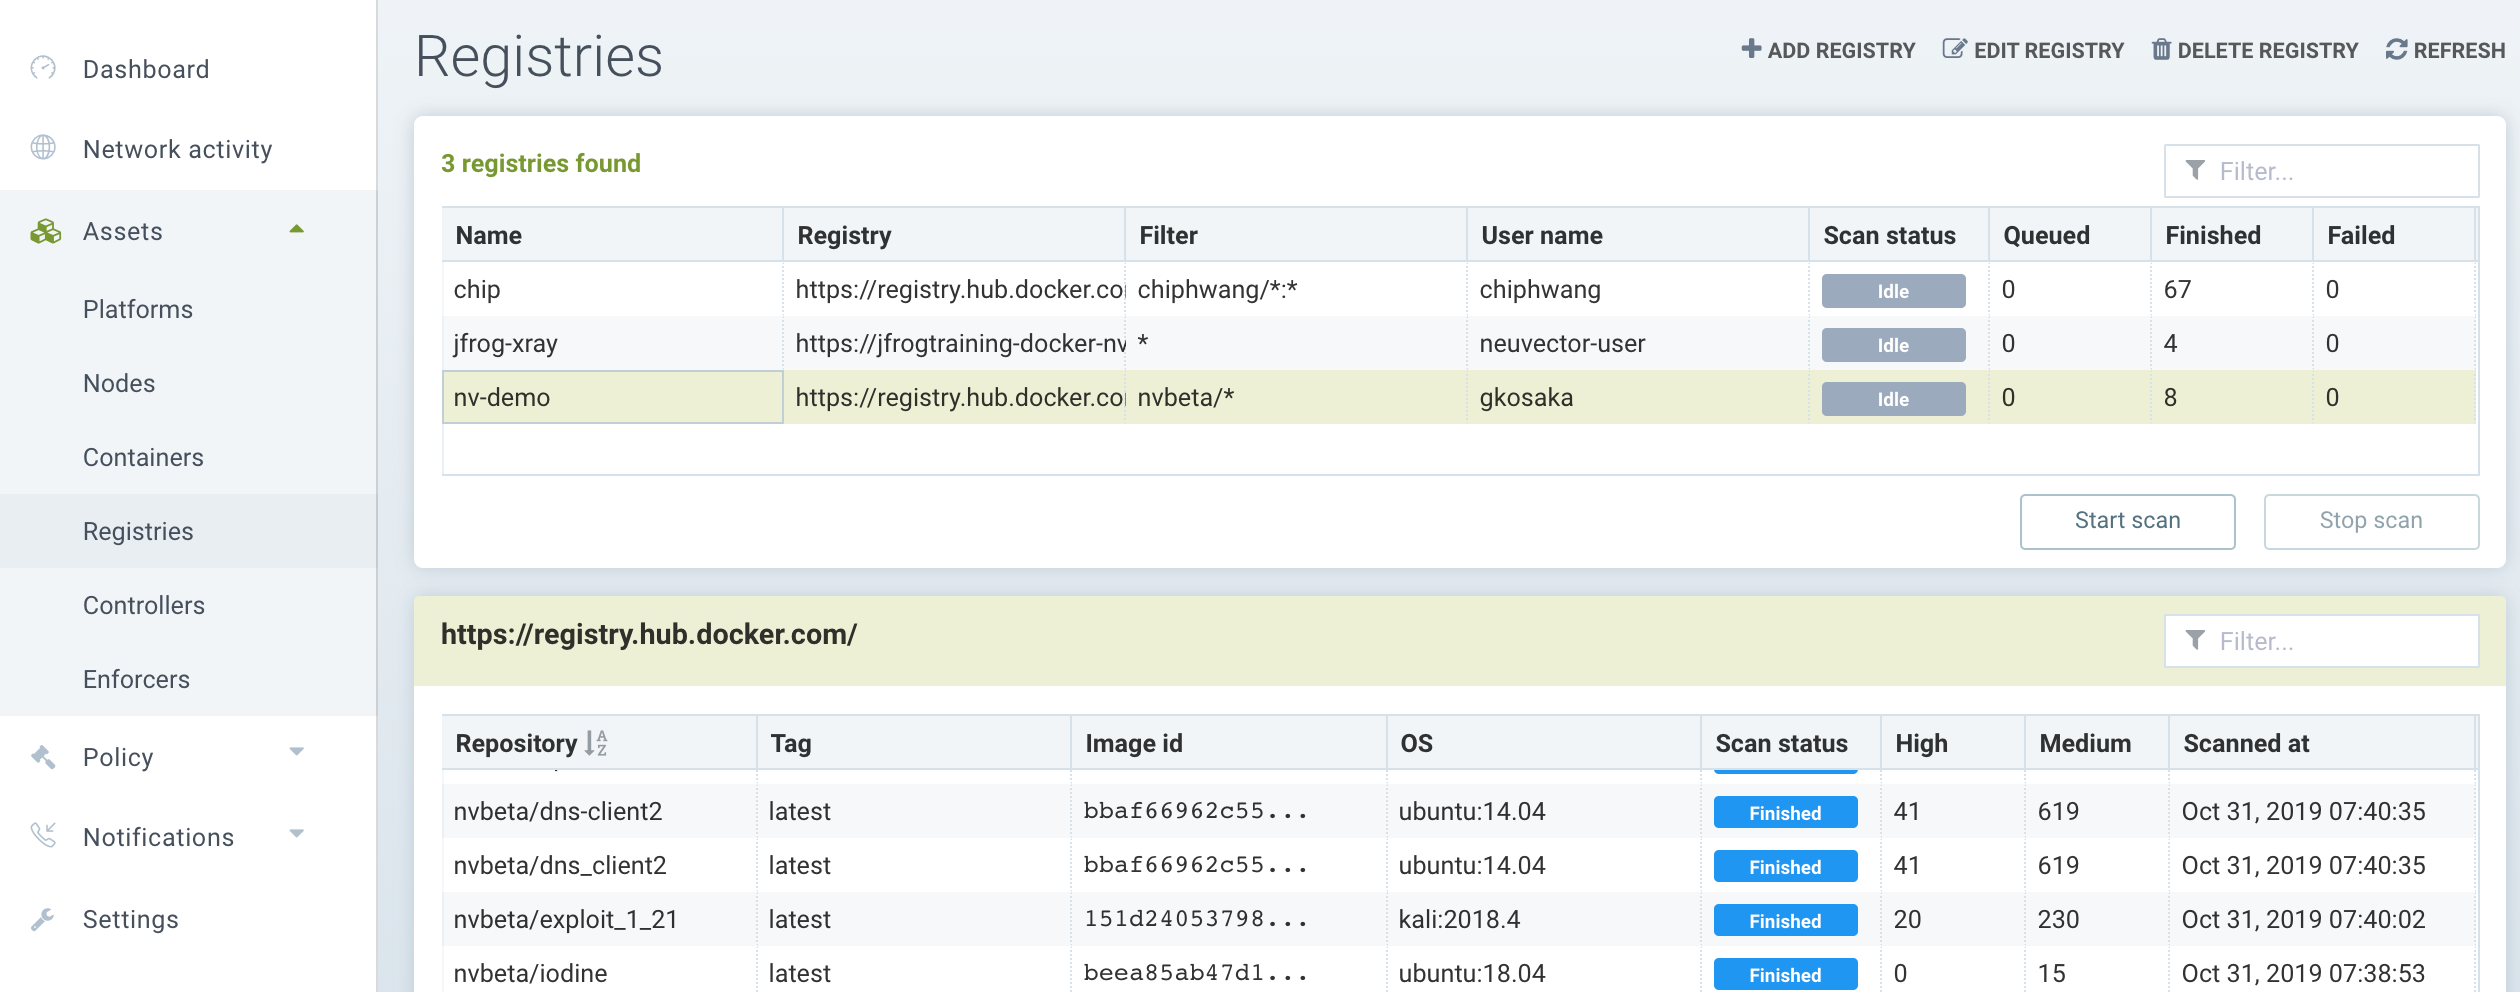
Task: Select the chip registry row
Action: point(612,289)
